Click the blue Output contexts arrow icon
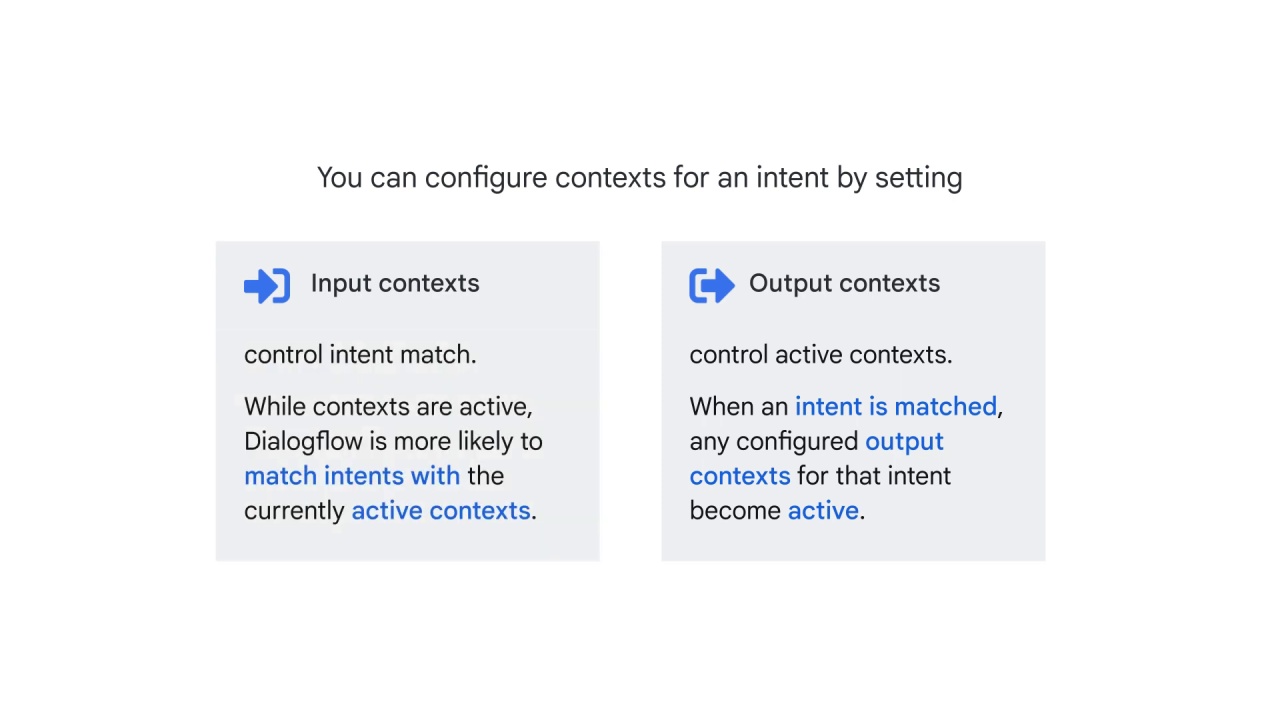The width and height of the screenshot is (1280, 720). point(712,286)
